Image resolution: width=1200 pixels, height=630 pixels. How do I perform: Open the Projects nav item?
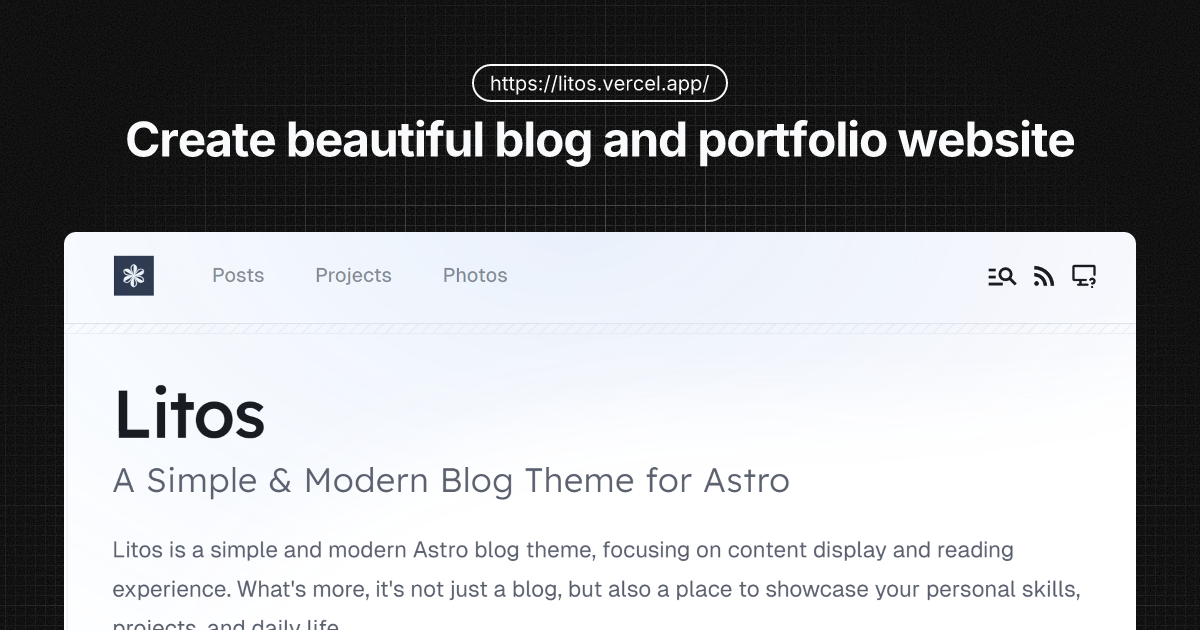tap(353, 275)
